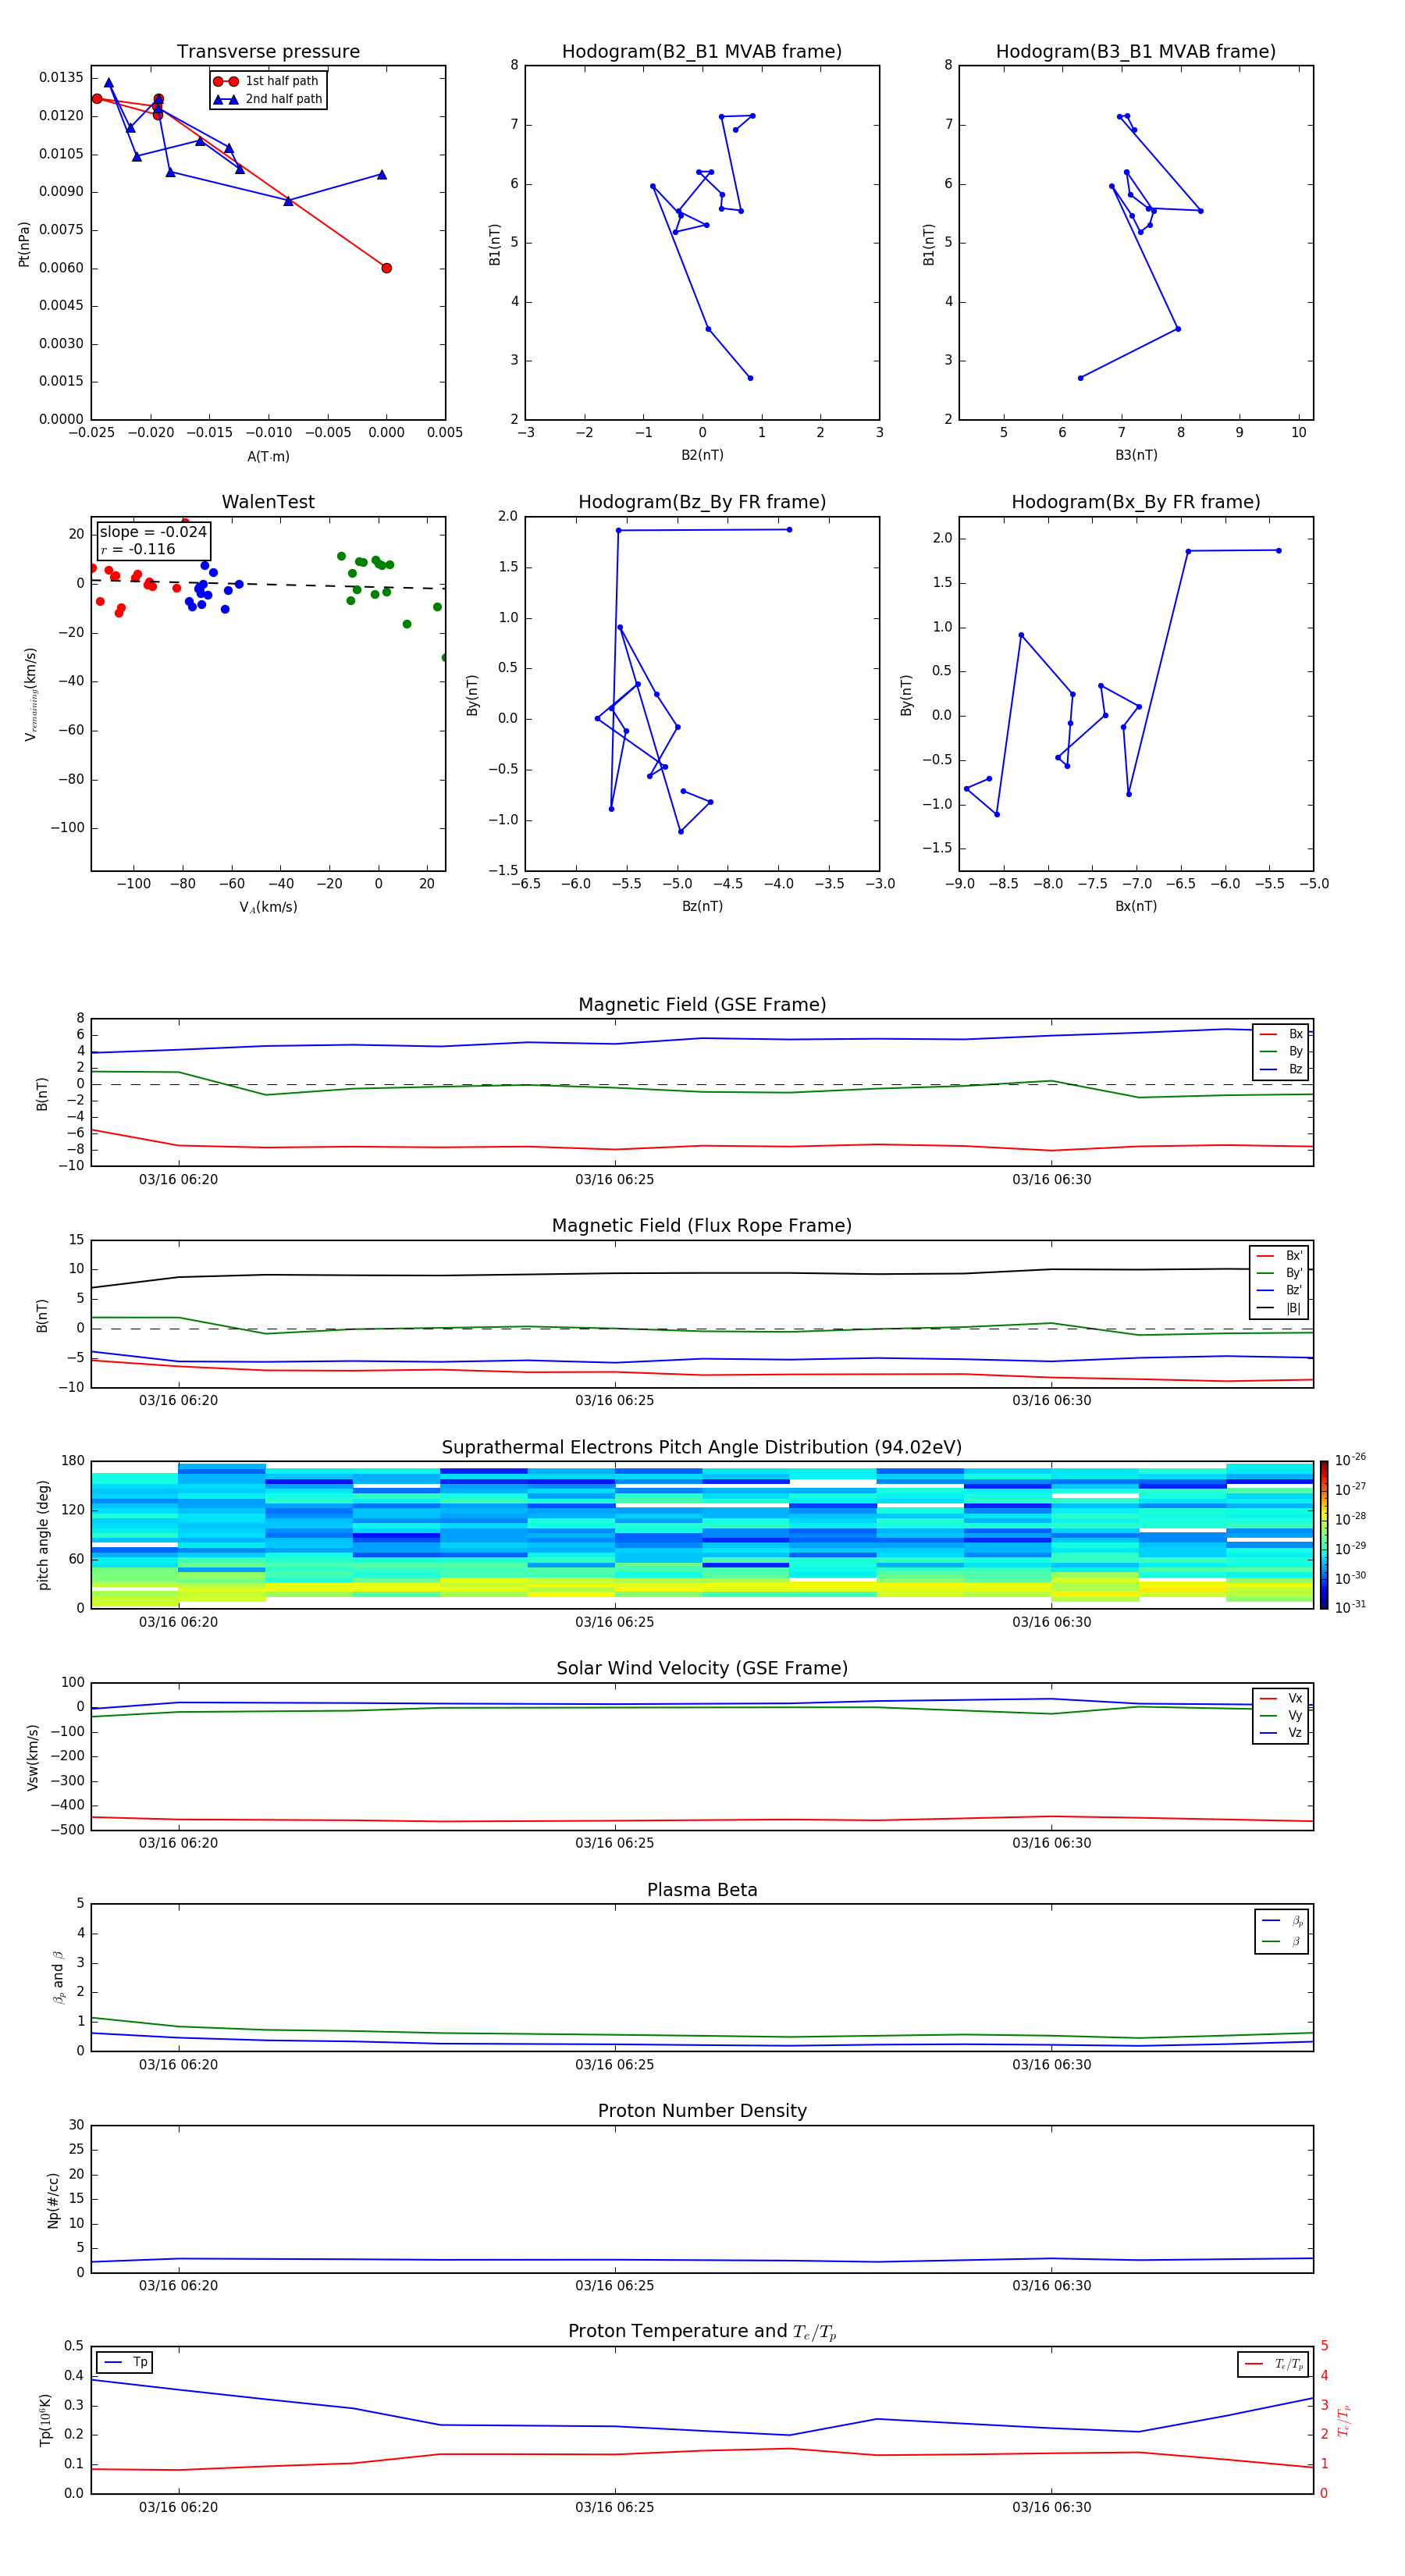Click the 'V_A(km/s)' x-axis label
Image resolution: width=1405 pixels, height=2576 pixels.
[x=268, y=907]
